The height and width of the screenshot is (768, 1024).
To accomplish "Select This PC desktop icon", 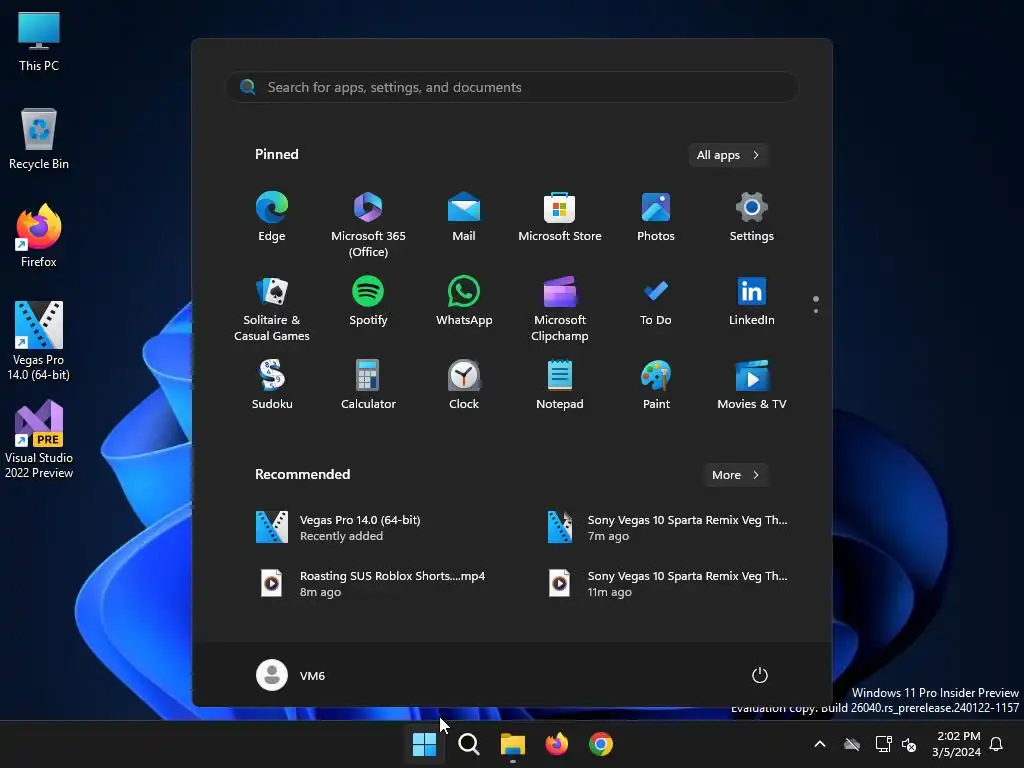I will [x=39, y=42].
